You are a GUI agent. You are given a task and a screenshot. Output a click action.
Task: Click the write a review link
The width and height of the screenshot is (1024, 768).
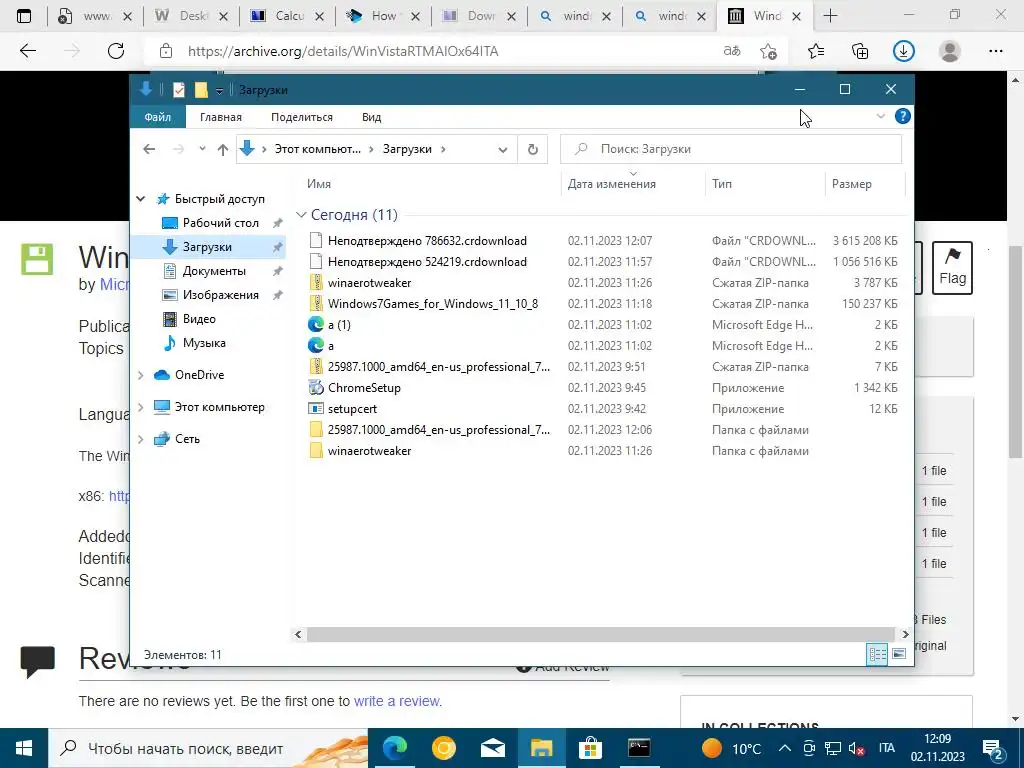(x=398, y=701)
